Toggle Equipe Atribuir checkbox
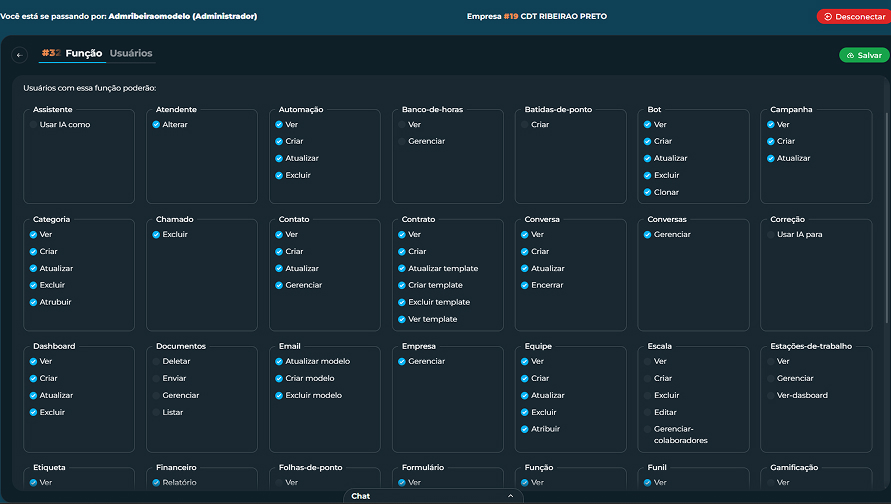Viewport: 891px width, 504px height. click(x=524, y=429)
